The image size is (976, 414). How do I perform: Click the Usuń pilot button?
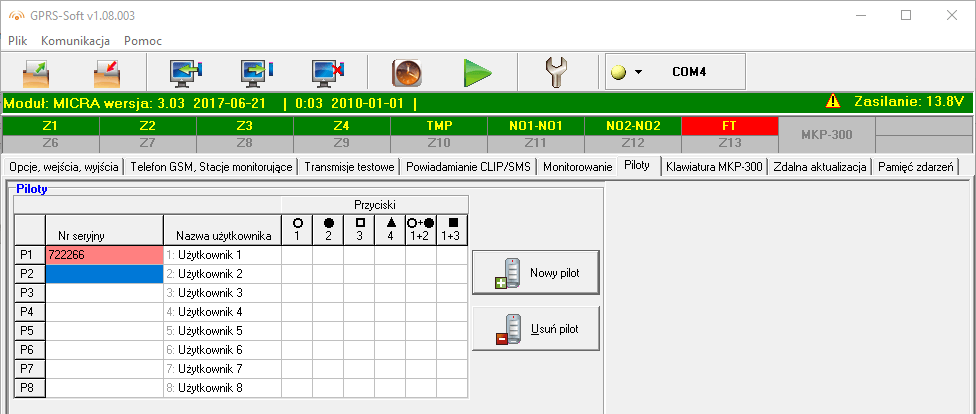[536, 328]
